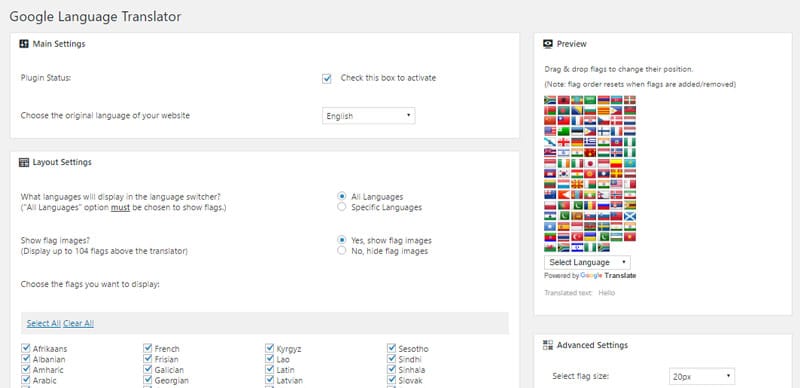Click the Zimbabwean flag in the preview
Screen dimensions: 800x388
tap(630, 205)
